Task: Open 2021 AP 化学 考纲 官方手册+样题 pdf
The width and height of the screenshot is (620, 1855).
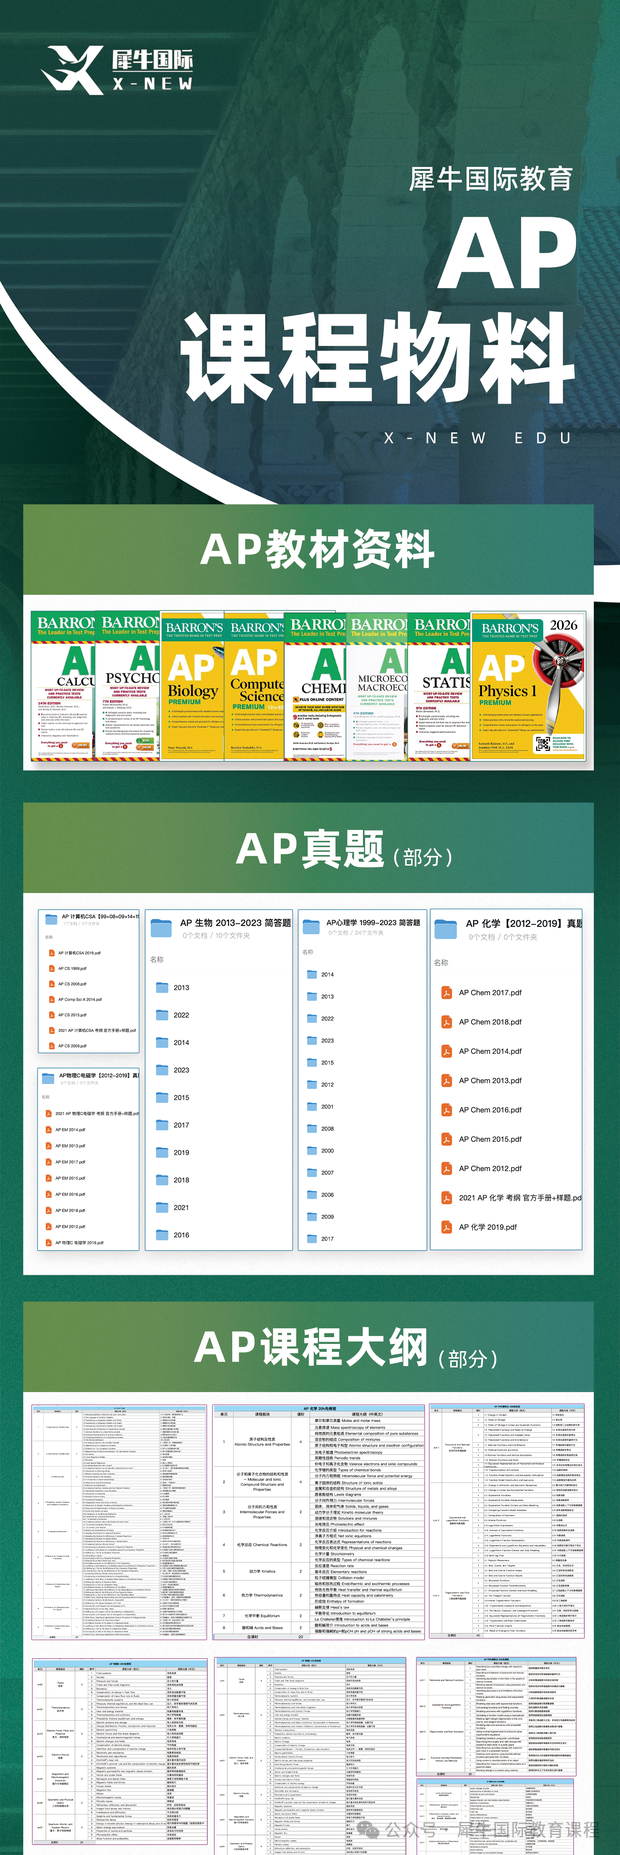Action: point(511,1197)
